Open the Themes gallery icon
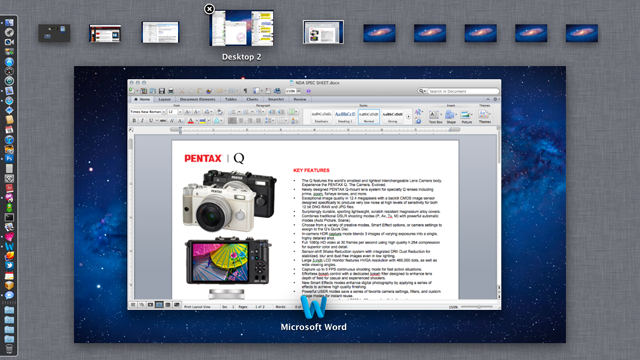The width and height of the screenshot is (640, 360). (x=484, y=116)
